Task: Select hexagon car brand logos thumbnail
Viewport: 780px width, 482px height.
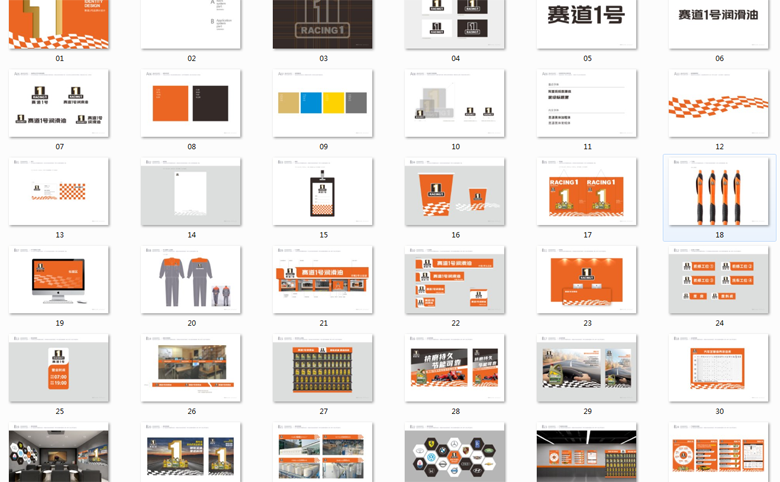Action: tap(455, 452)
